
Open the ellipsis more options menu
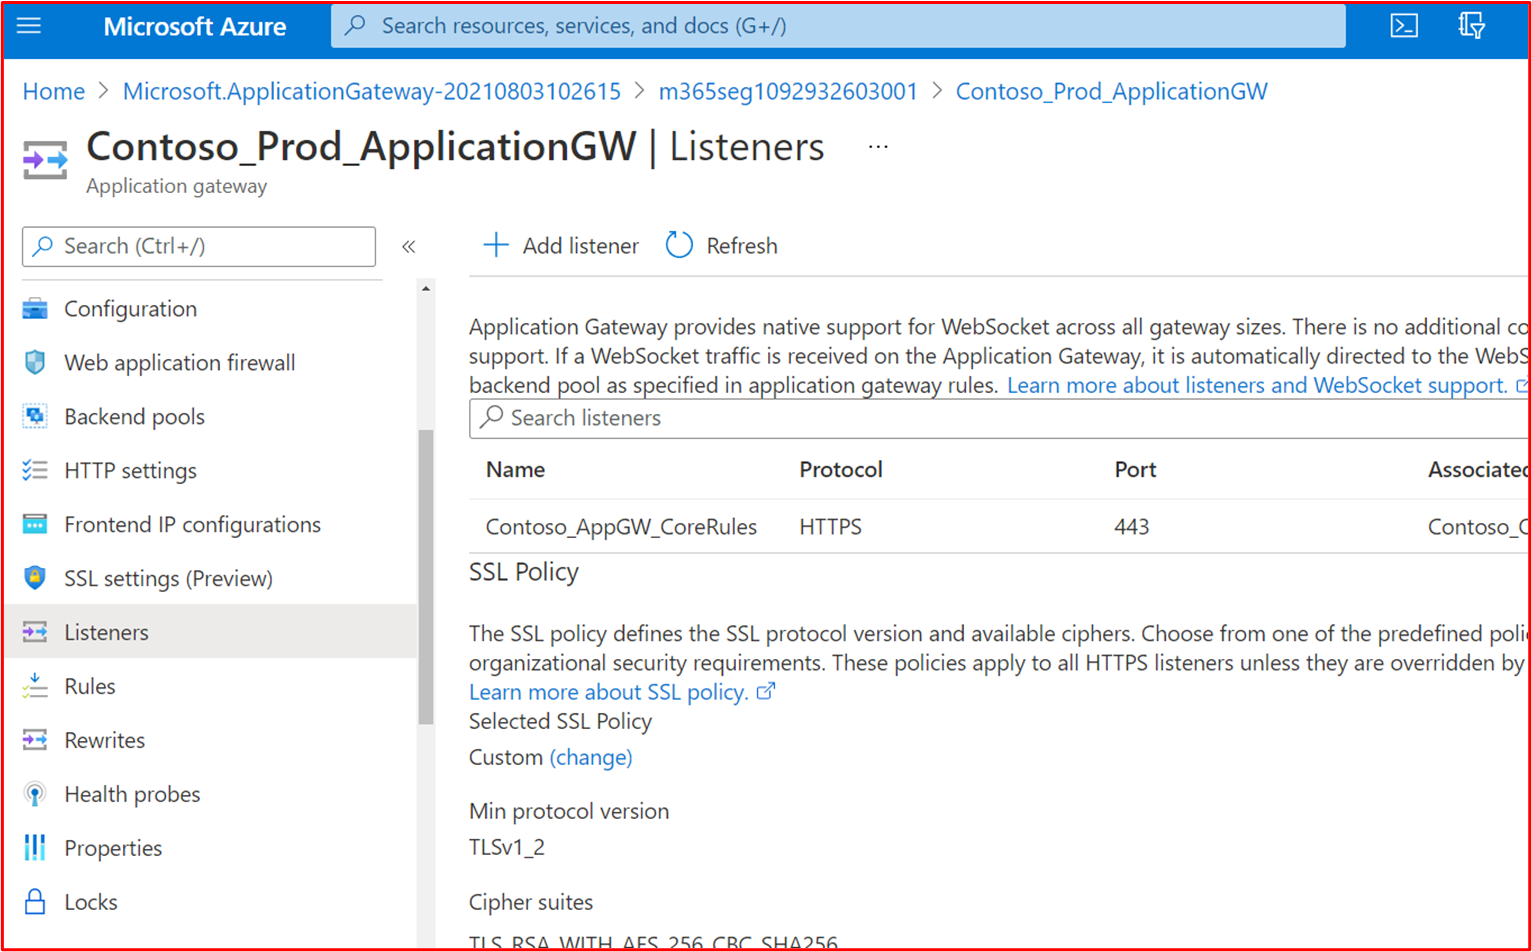point(878,147)
